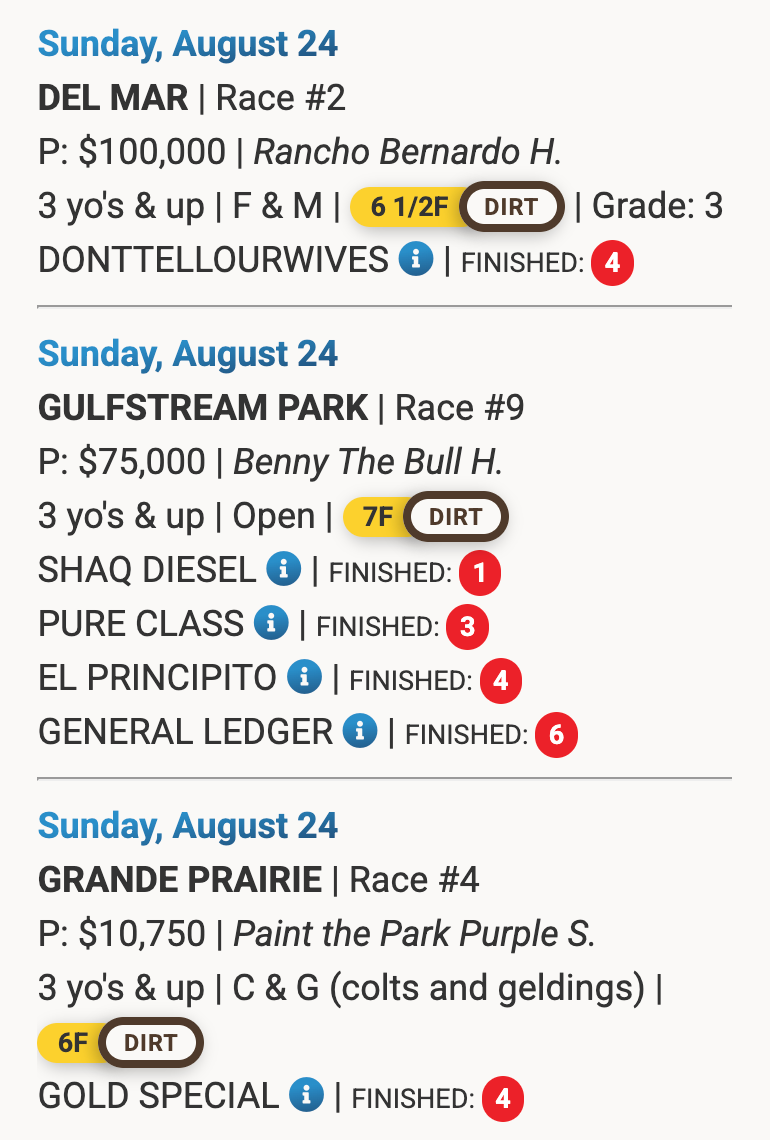
Task: Select horse name SHAQ DIESEL
Action: click(x=147, y=570)
